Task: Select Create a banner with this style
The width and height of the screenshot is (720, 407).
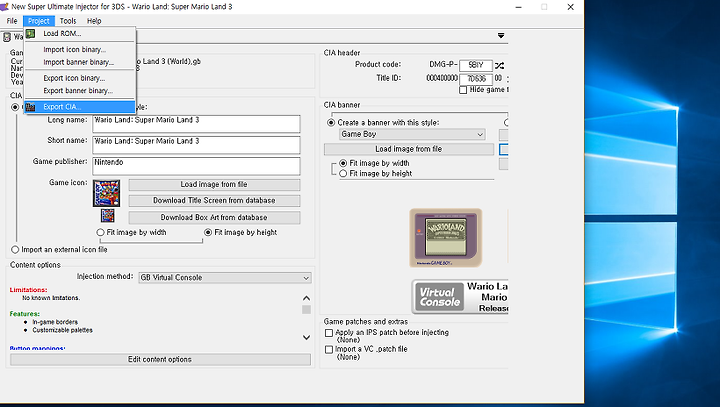Action: (x=331, y=123)
